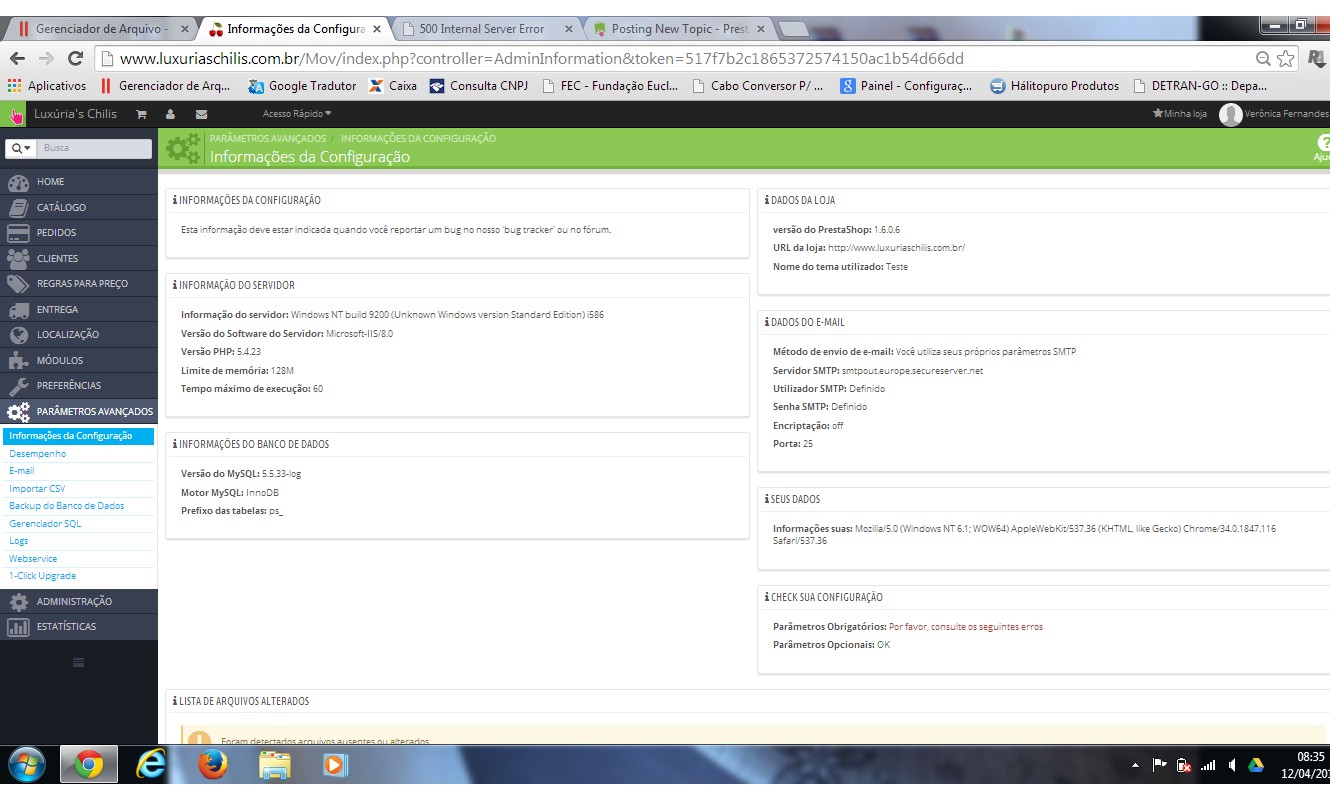Viewport: 1330px width, 800px height.
Task: Open Verônica Fernandes user menu
Action: (x=1275, y=114)
